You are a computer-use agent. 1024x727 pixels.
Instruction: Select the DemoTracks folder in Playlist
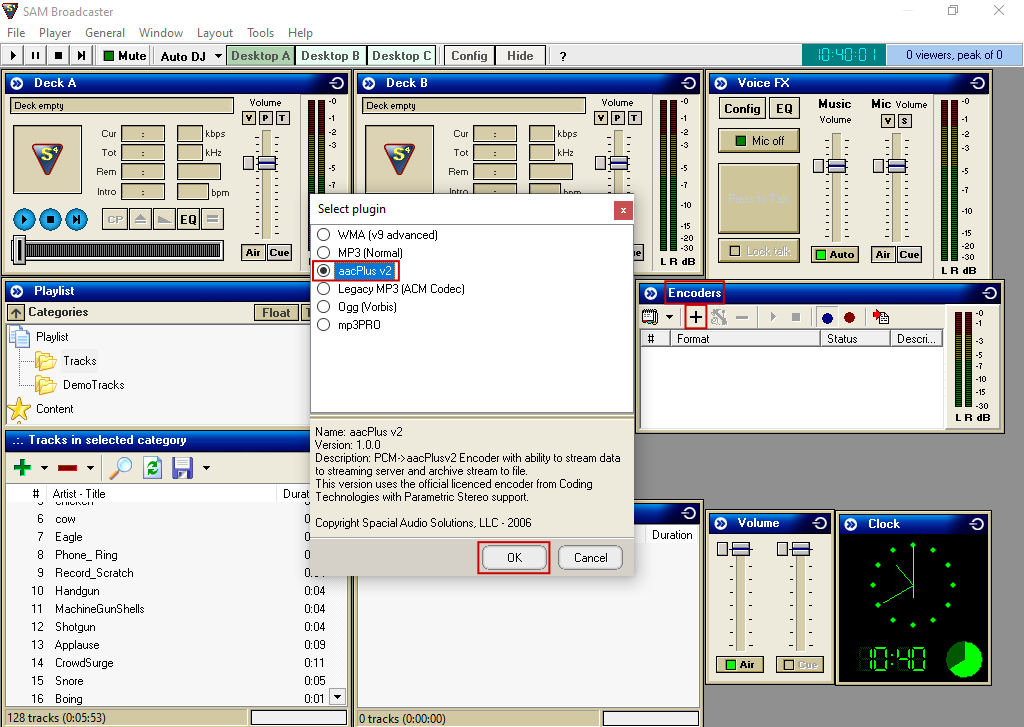coord(92,385)
